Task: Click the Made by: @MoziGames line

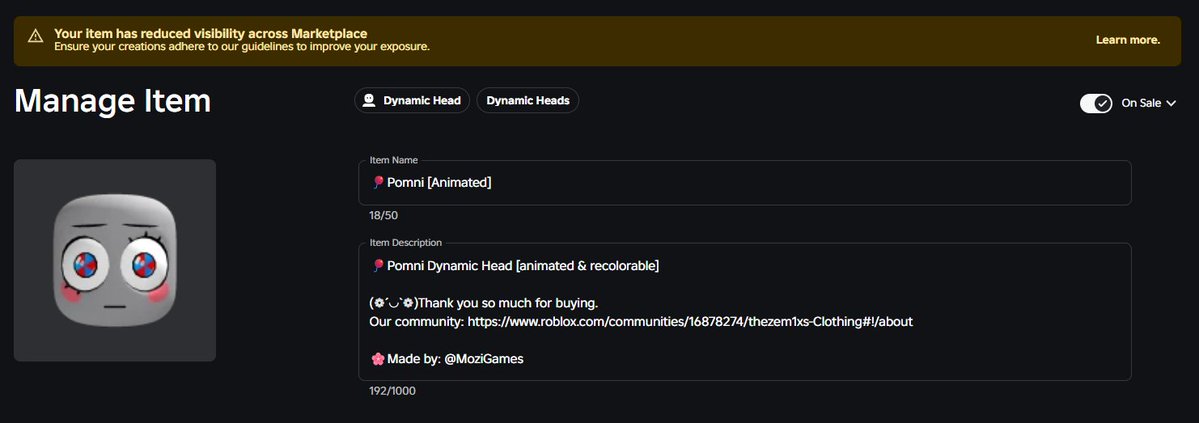Action: click(447, 358)
